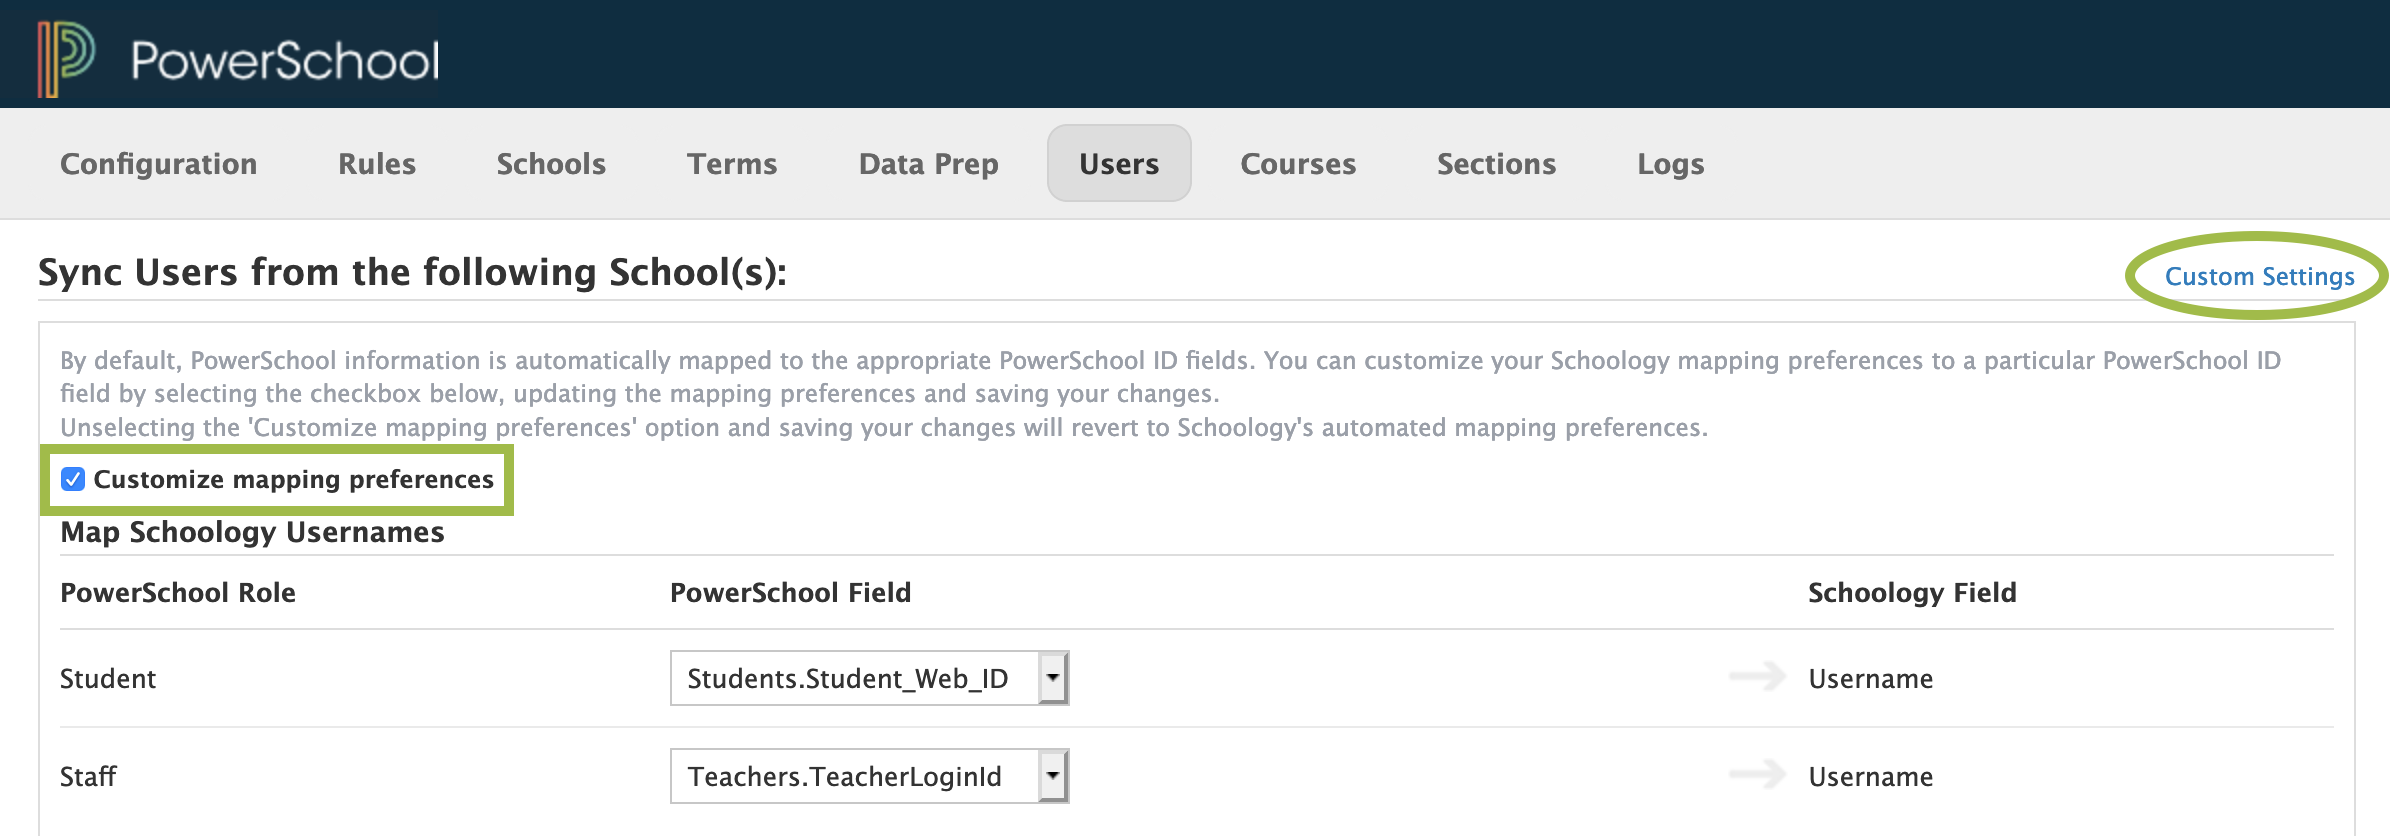Select the Terms tab
This screenshot has width=2390, height=836.
[x=731, y=164]
